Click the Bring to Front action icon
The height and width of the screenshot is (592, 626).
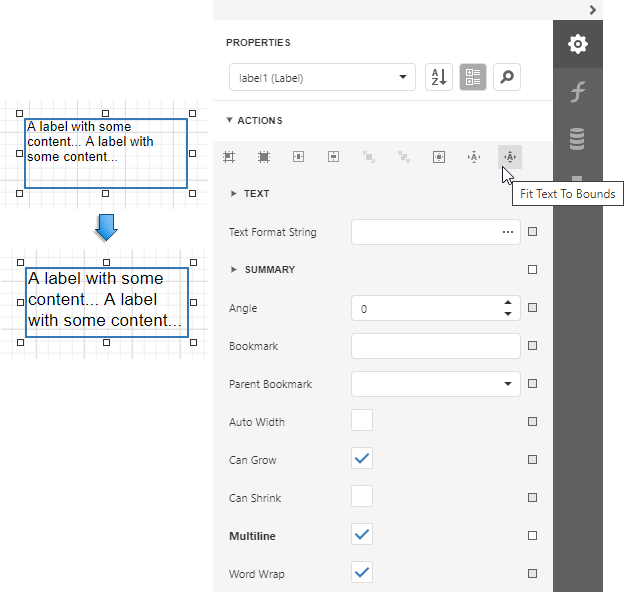point(368,157)
